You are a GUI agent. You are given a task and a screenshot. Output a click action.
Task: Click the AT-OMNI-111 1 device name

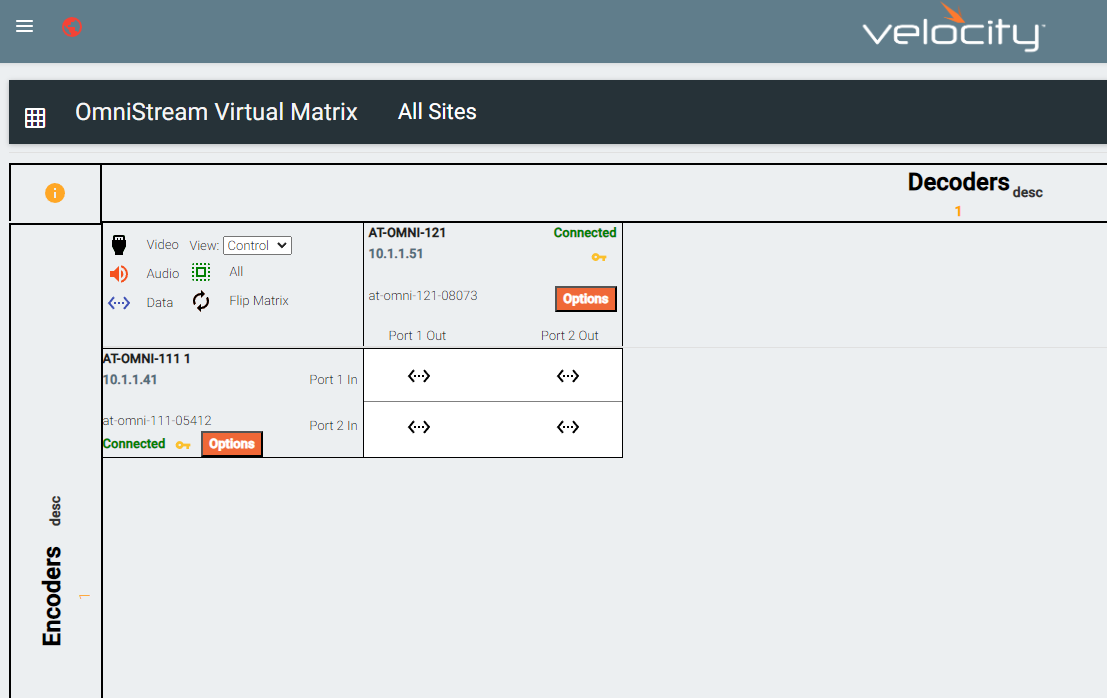(x=146, y=359)
